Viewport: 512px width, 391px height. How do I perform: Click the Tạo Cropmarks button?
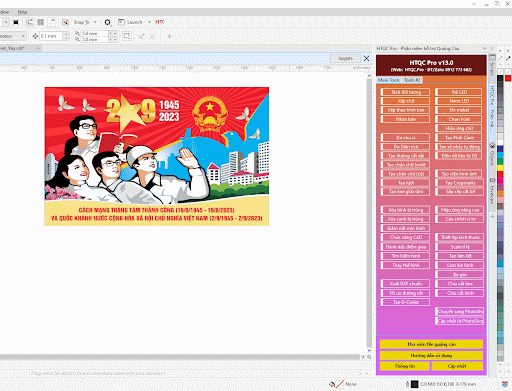point(460,183)
